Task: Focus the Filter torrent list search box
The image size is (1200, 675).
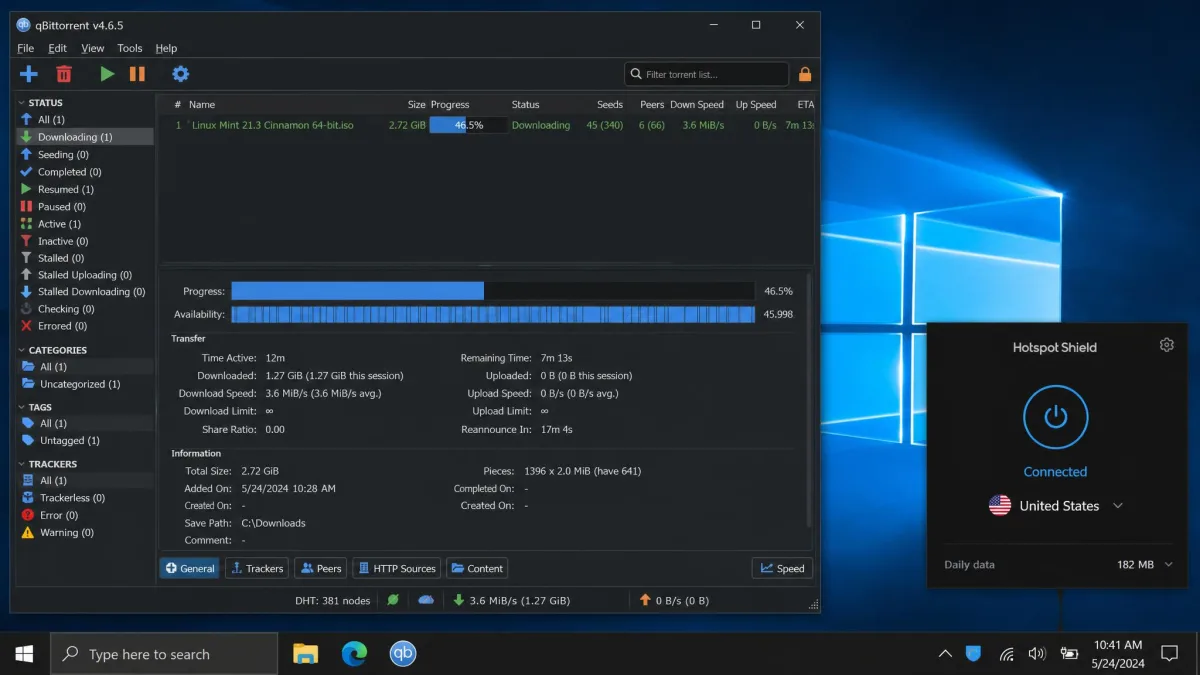Action: [x=706, y=74]
